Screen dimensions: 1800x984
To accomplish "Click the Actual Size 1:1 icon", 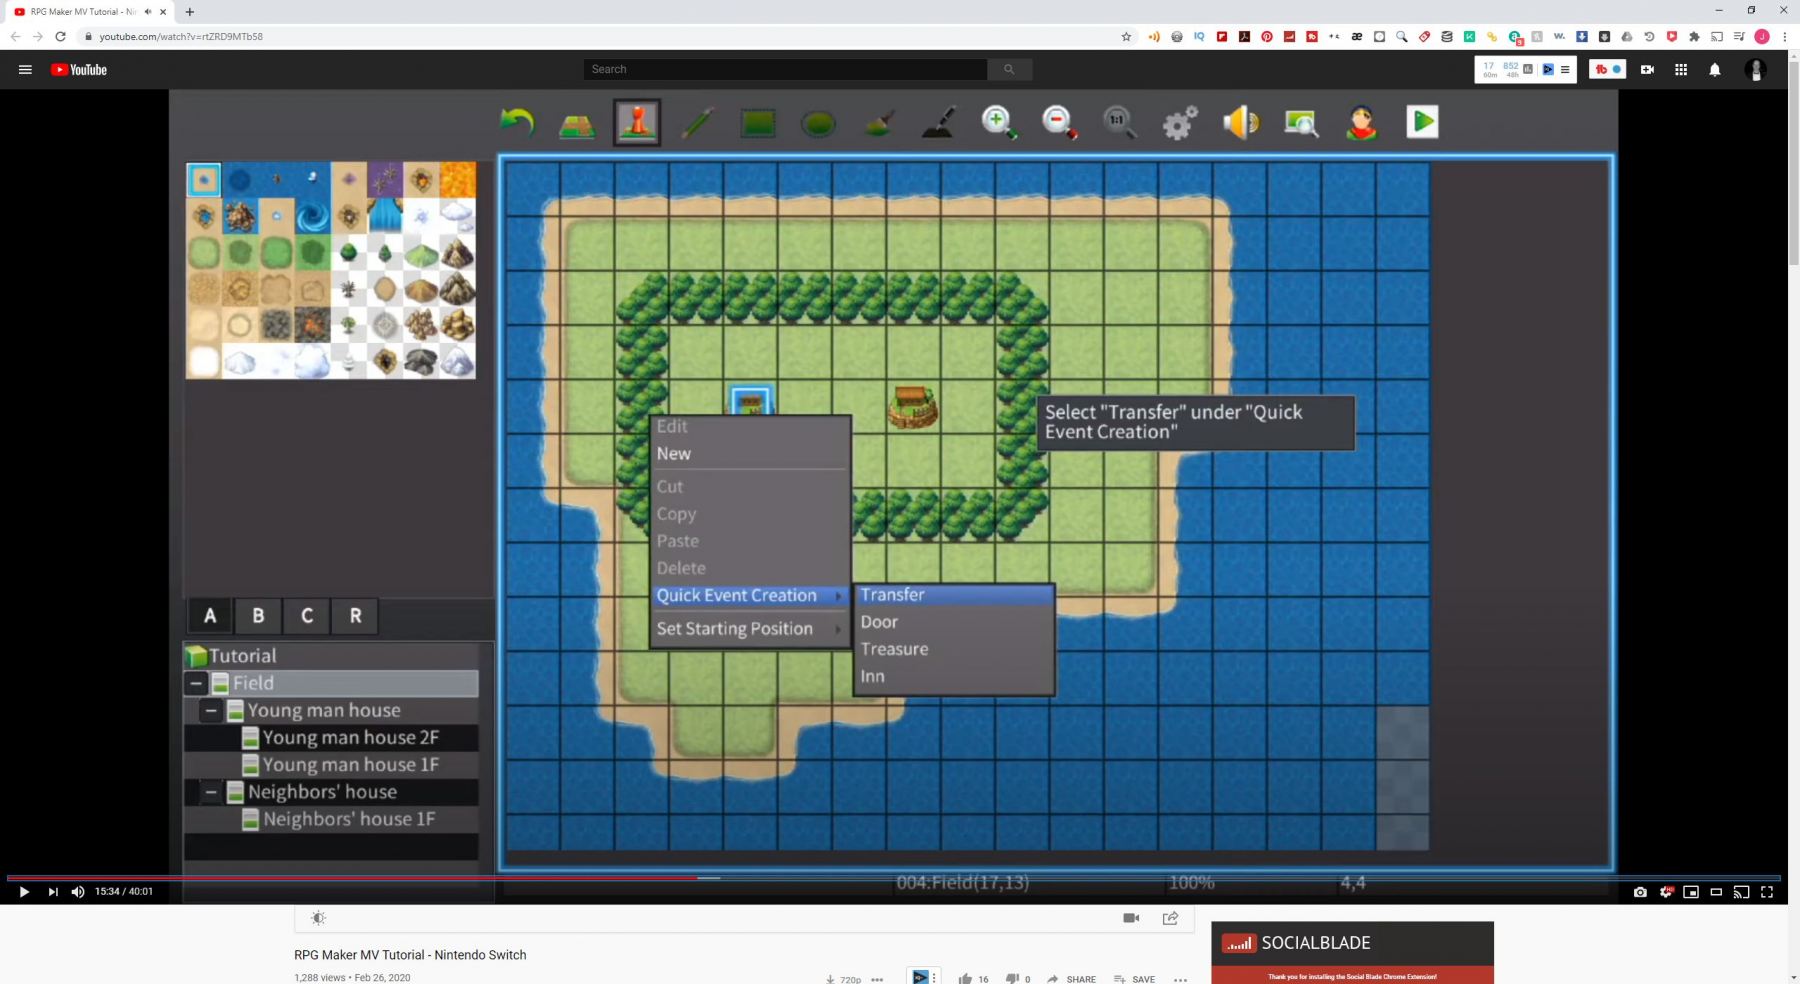I will pos(1119,123).
